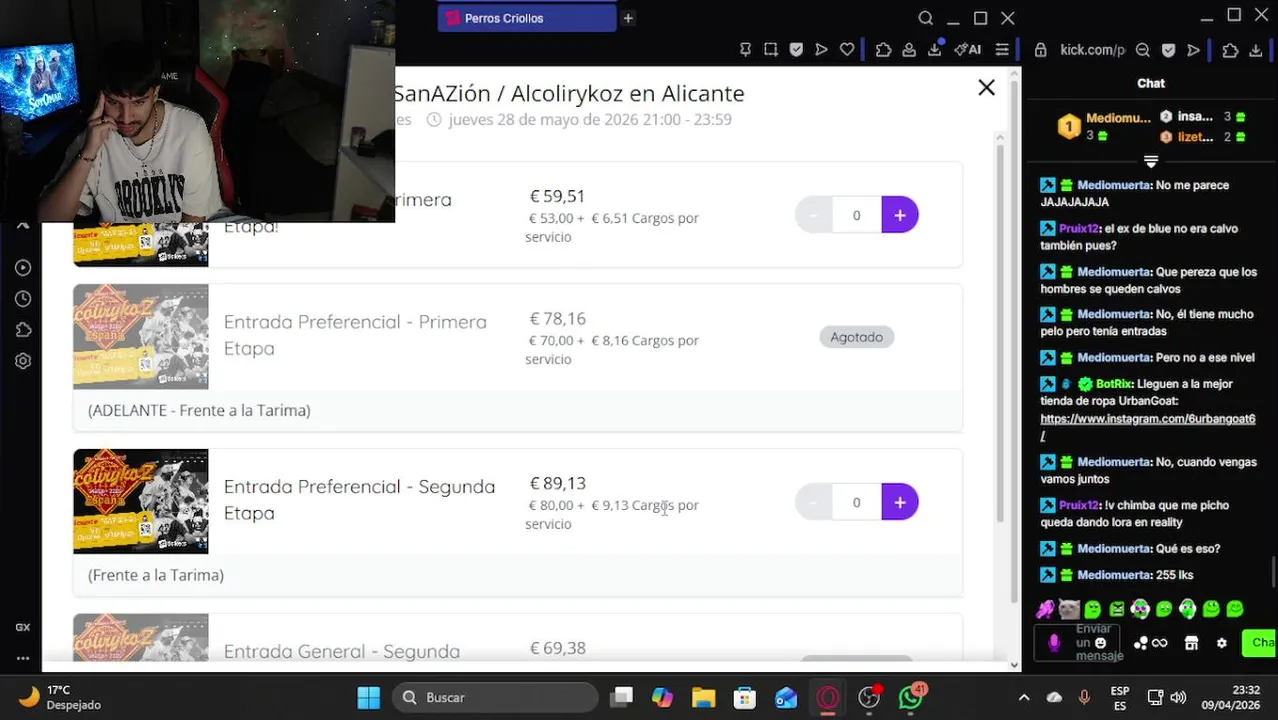Open the sidebar three-dots menu
Viewport: 1278px width, 720px height.
click(23, 658)
